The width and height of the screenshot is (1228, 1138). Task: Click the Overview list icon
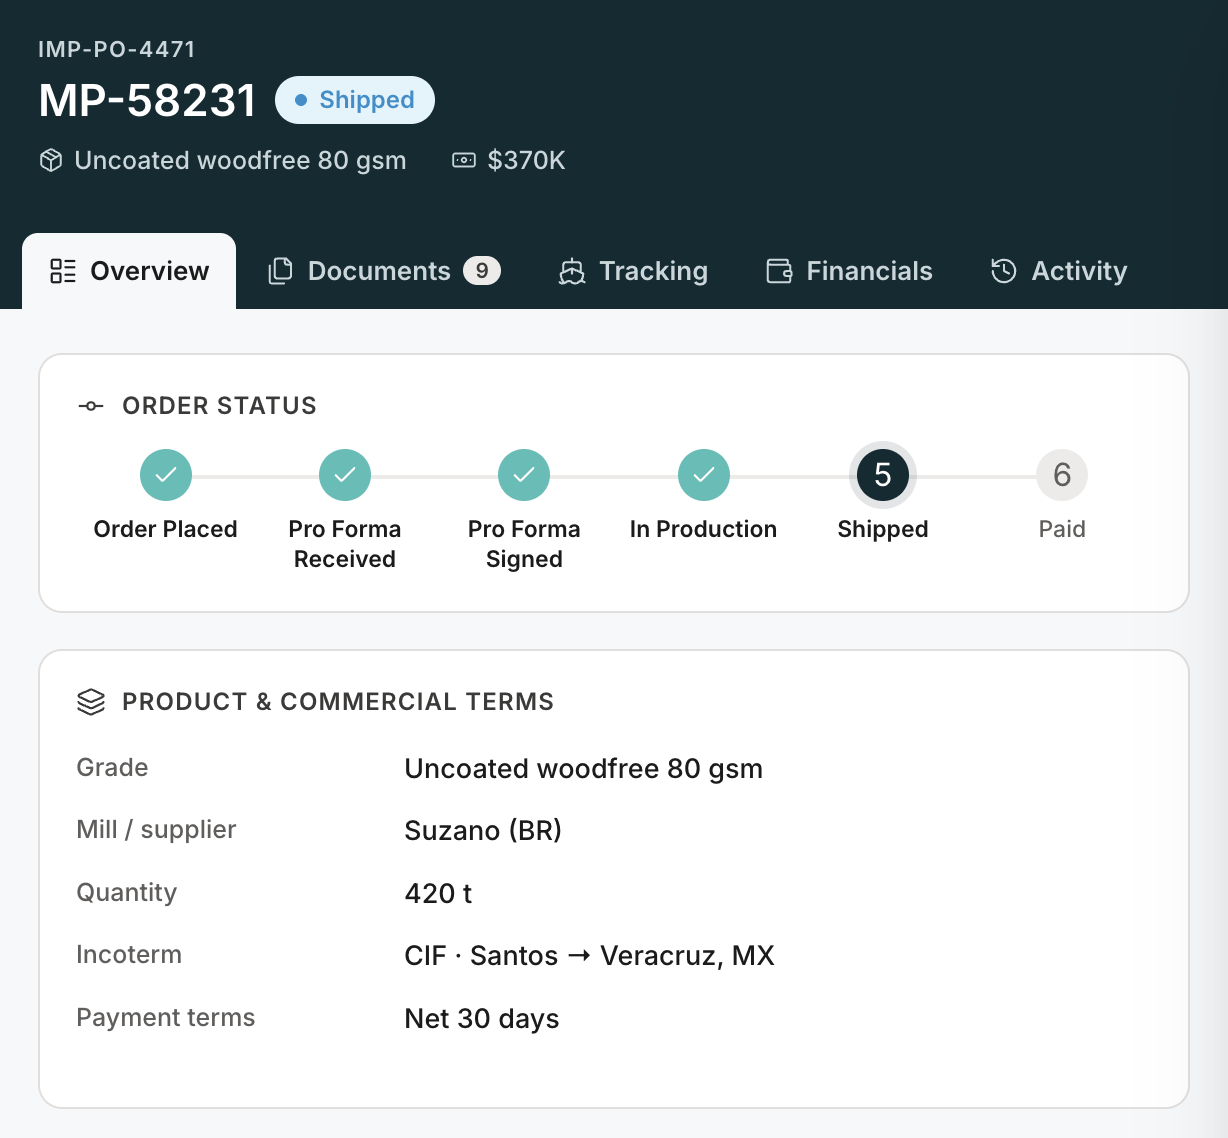(63, 271)
